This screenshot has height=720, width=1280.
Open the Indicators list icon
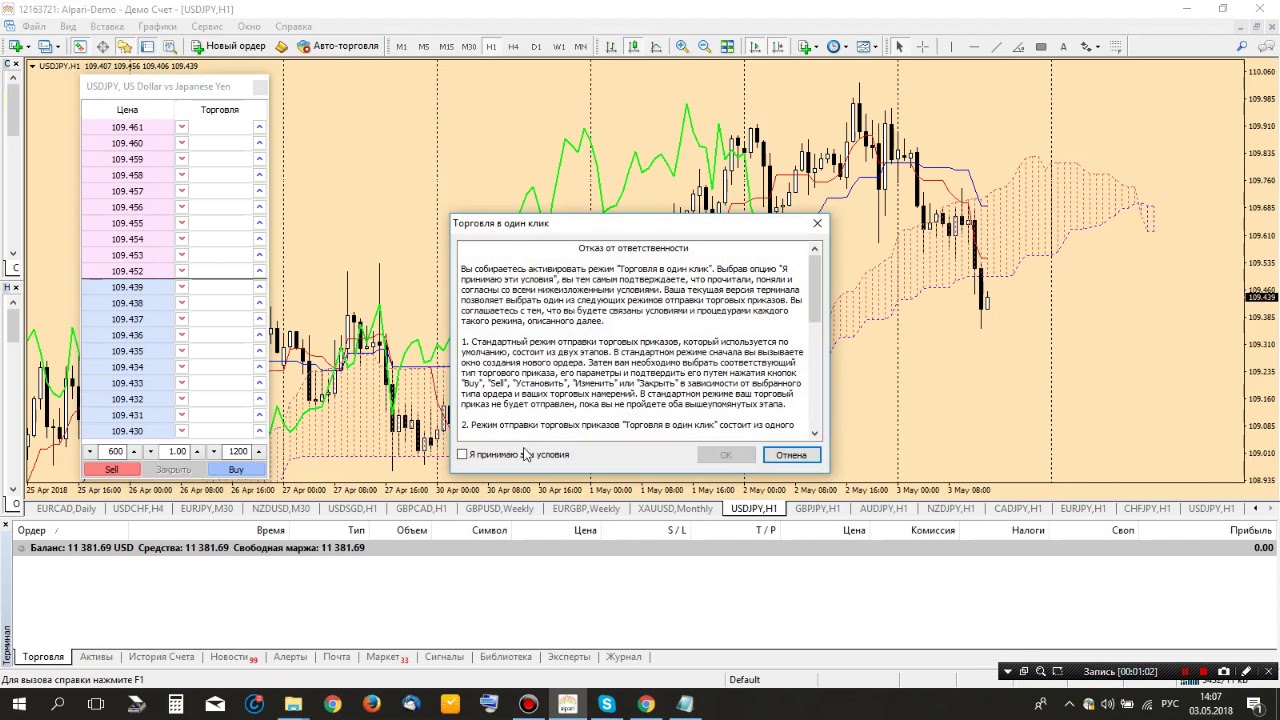806,46
